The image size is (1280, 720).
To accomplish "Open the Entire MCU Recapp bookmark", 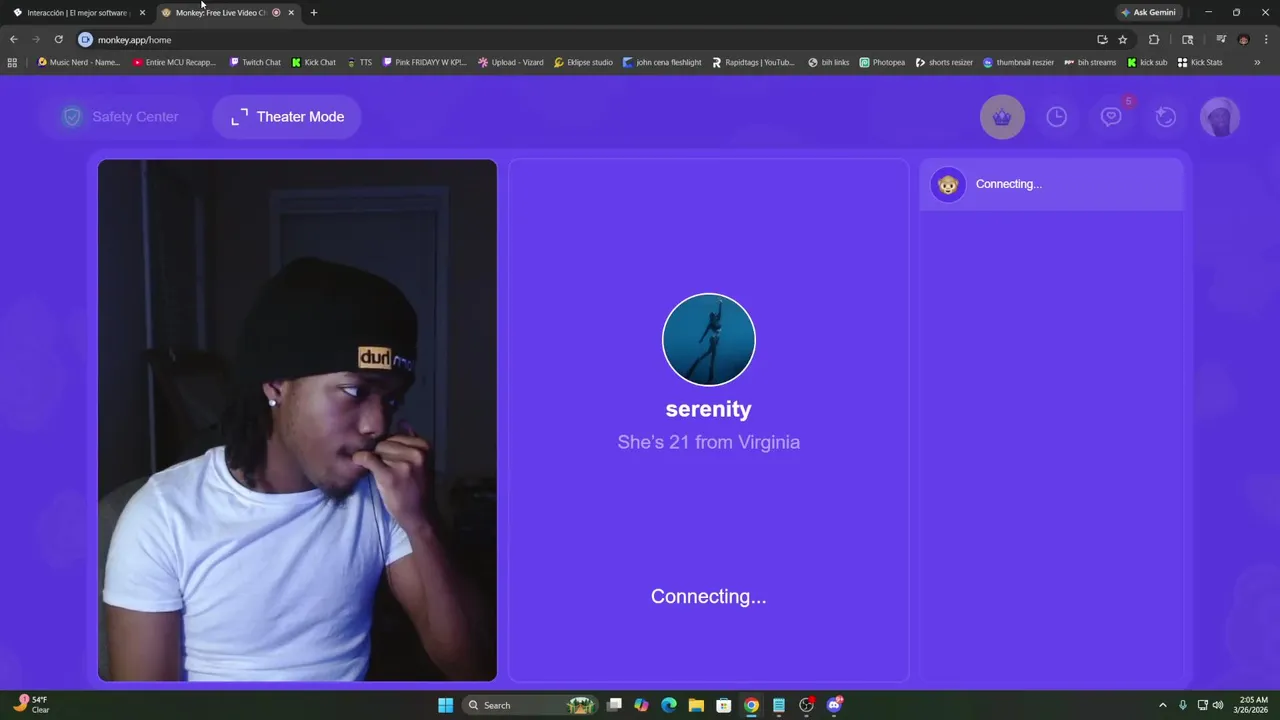I will [174, 62].
